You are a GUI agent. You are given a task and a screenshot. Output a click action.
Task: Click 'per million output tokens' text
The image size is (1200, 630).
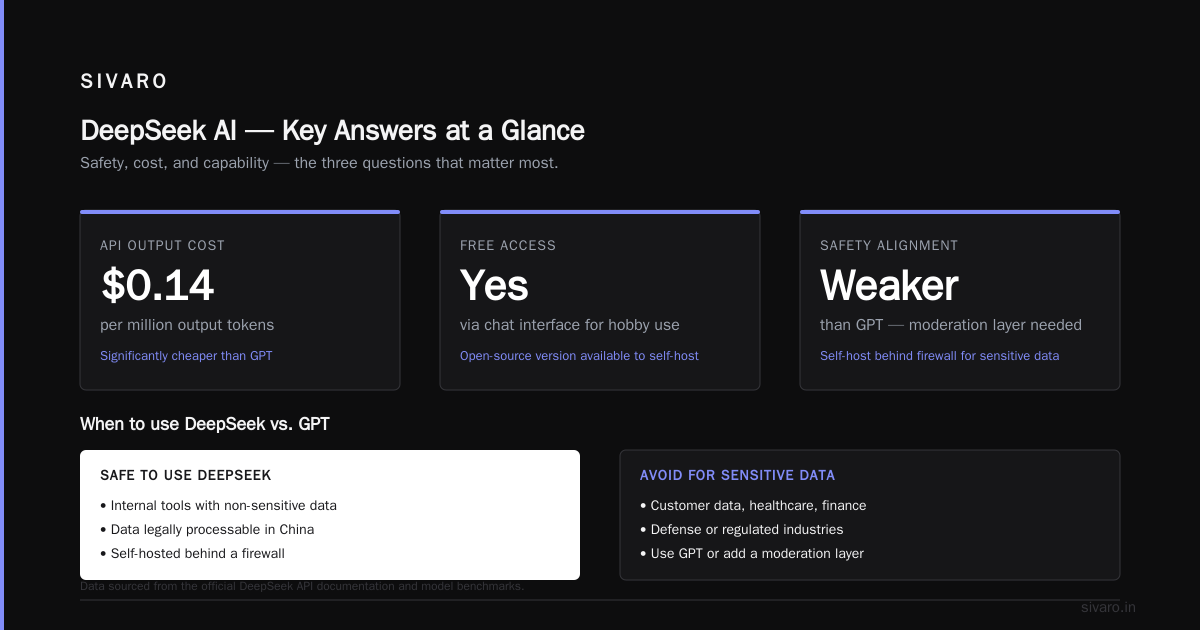187,325
